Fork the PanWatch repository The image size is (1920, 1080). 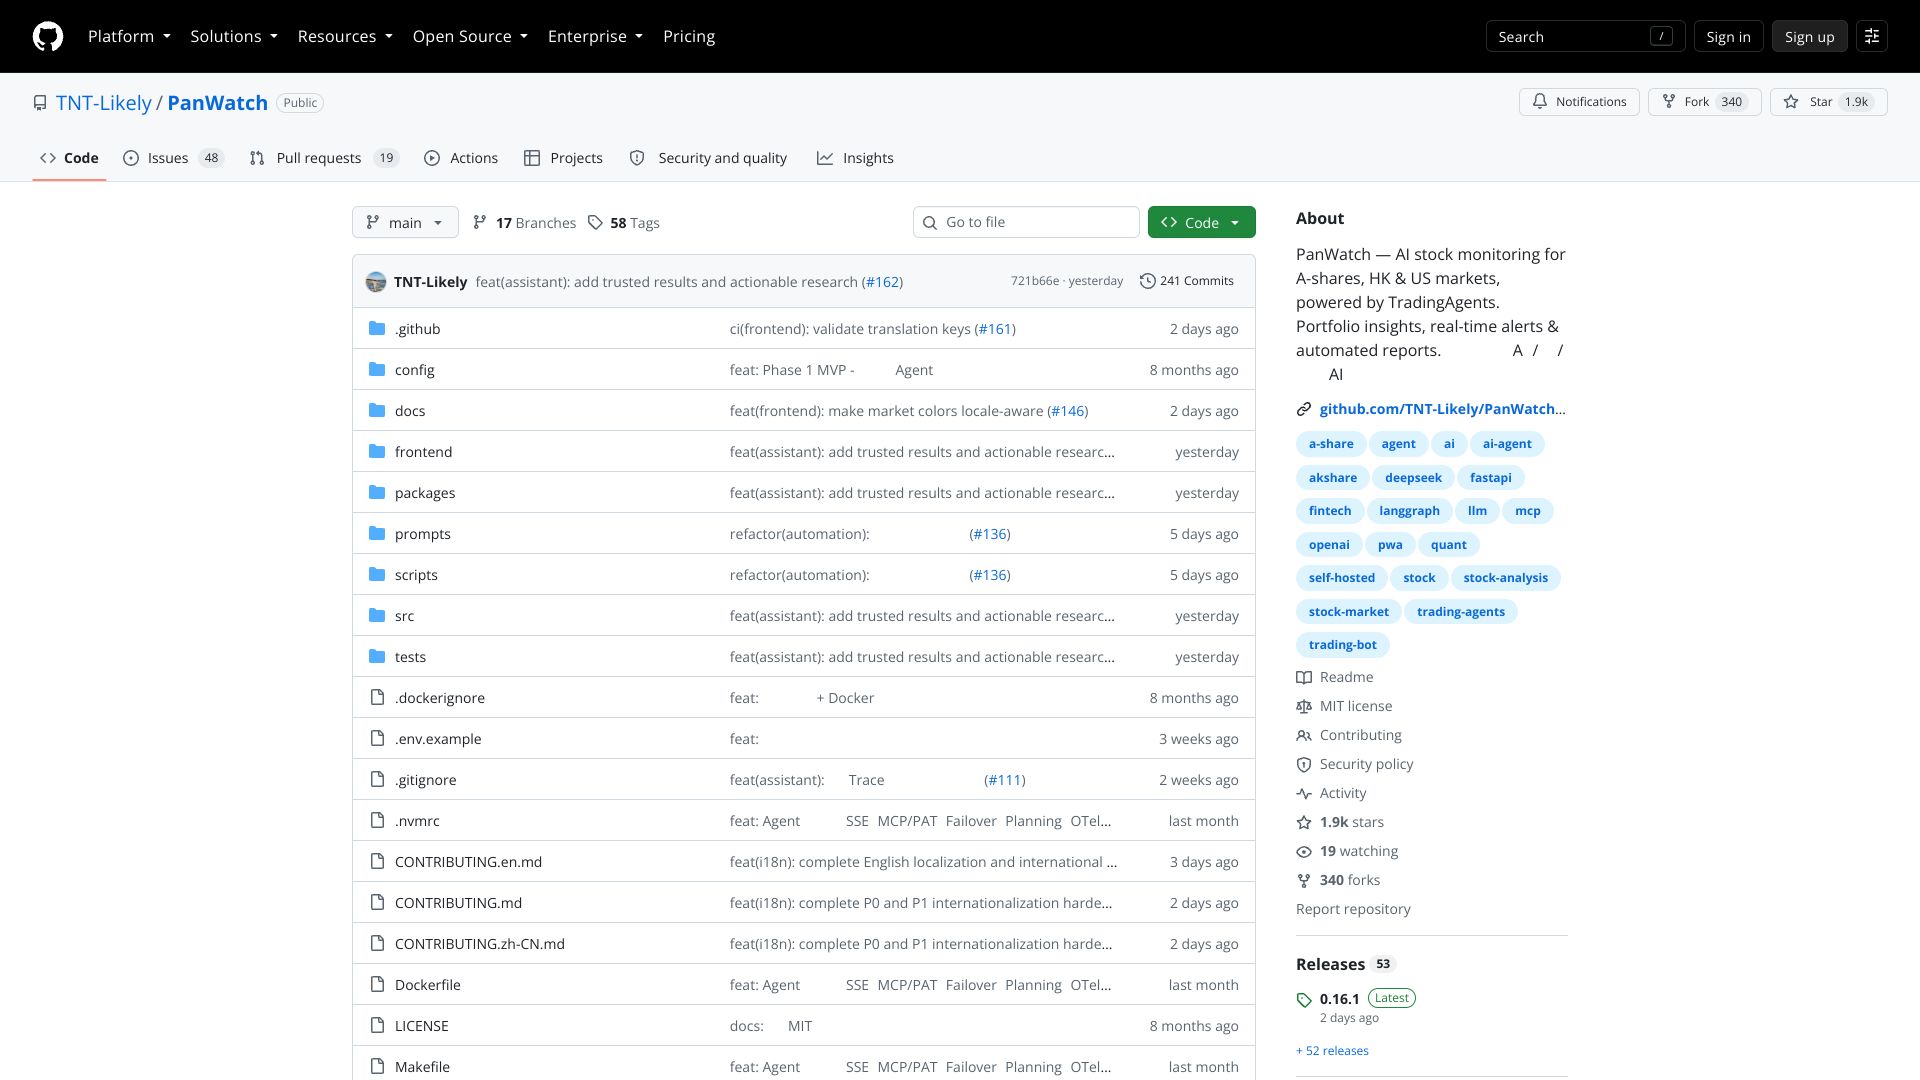(1704, 102)
